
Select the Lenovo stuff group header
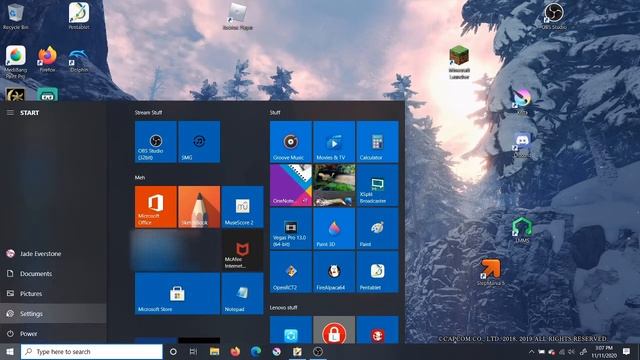point(283,307)
